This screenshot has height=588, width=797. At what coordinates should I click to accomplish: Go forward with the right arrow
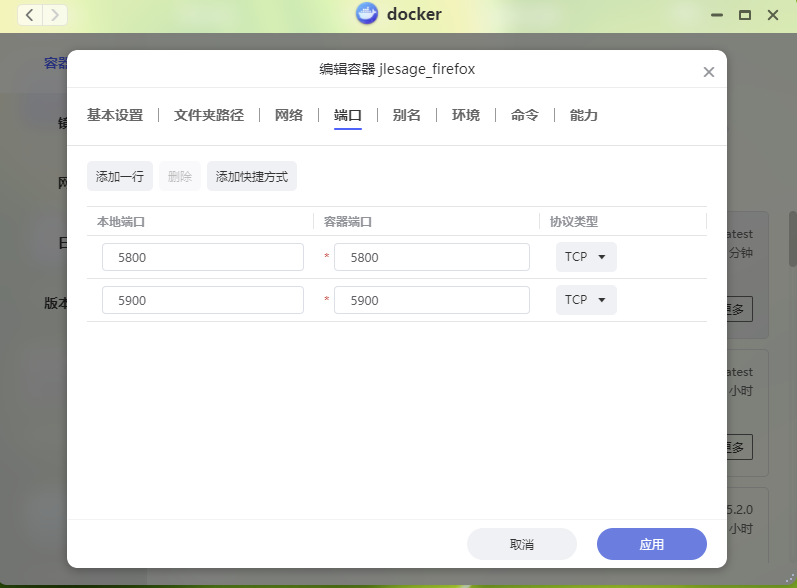55,15
